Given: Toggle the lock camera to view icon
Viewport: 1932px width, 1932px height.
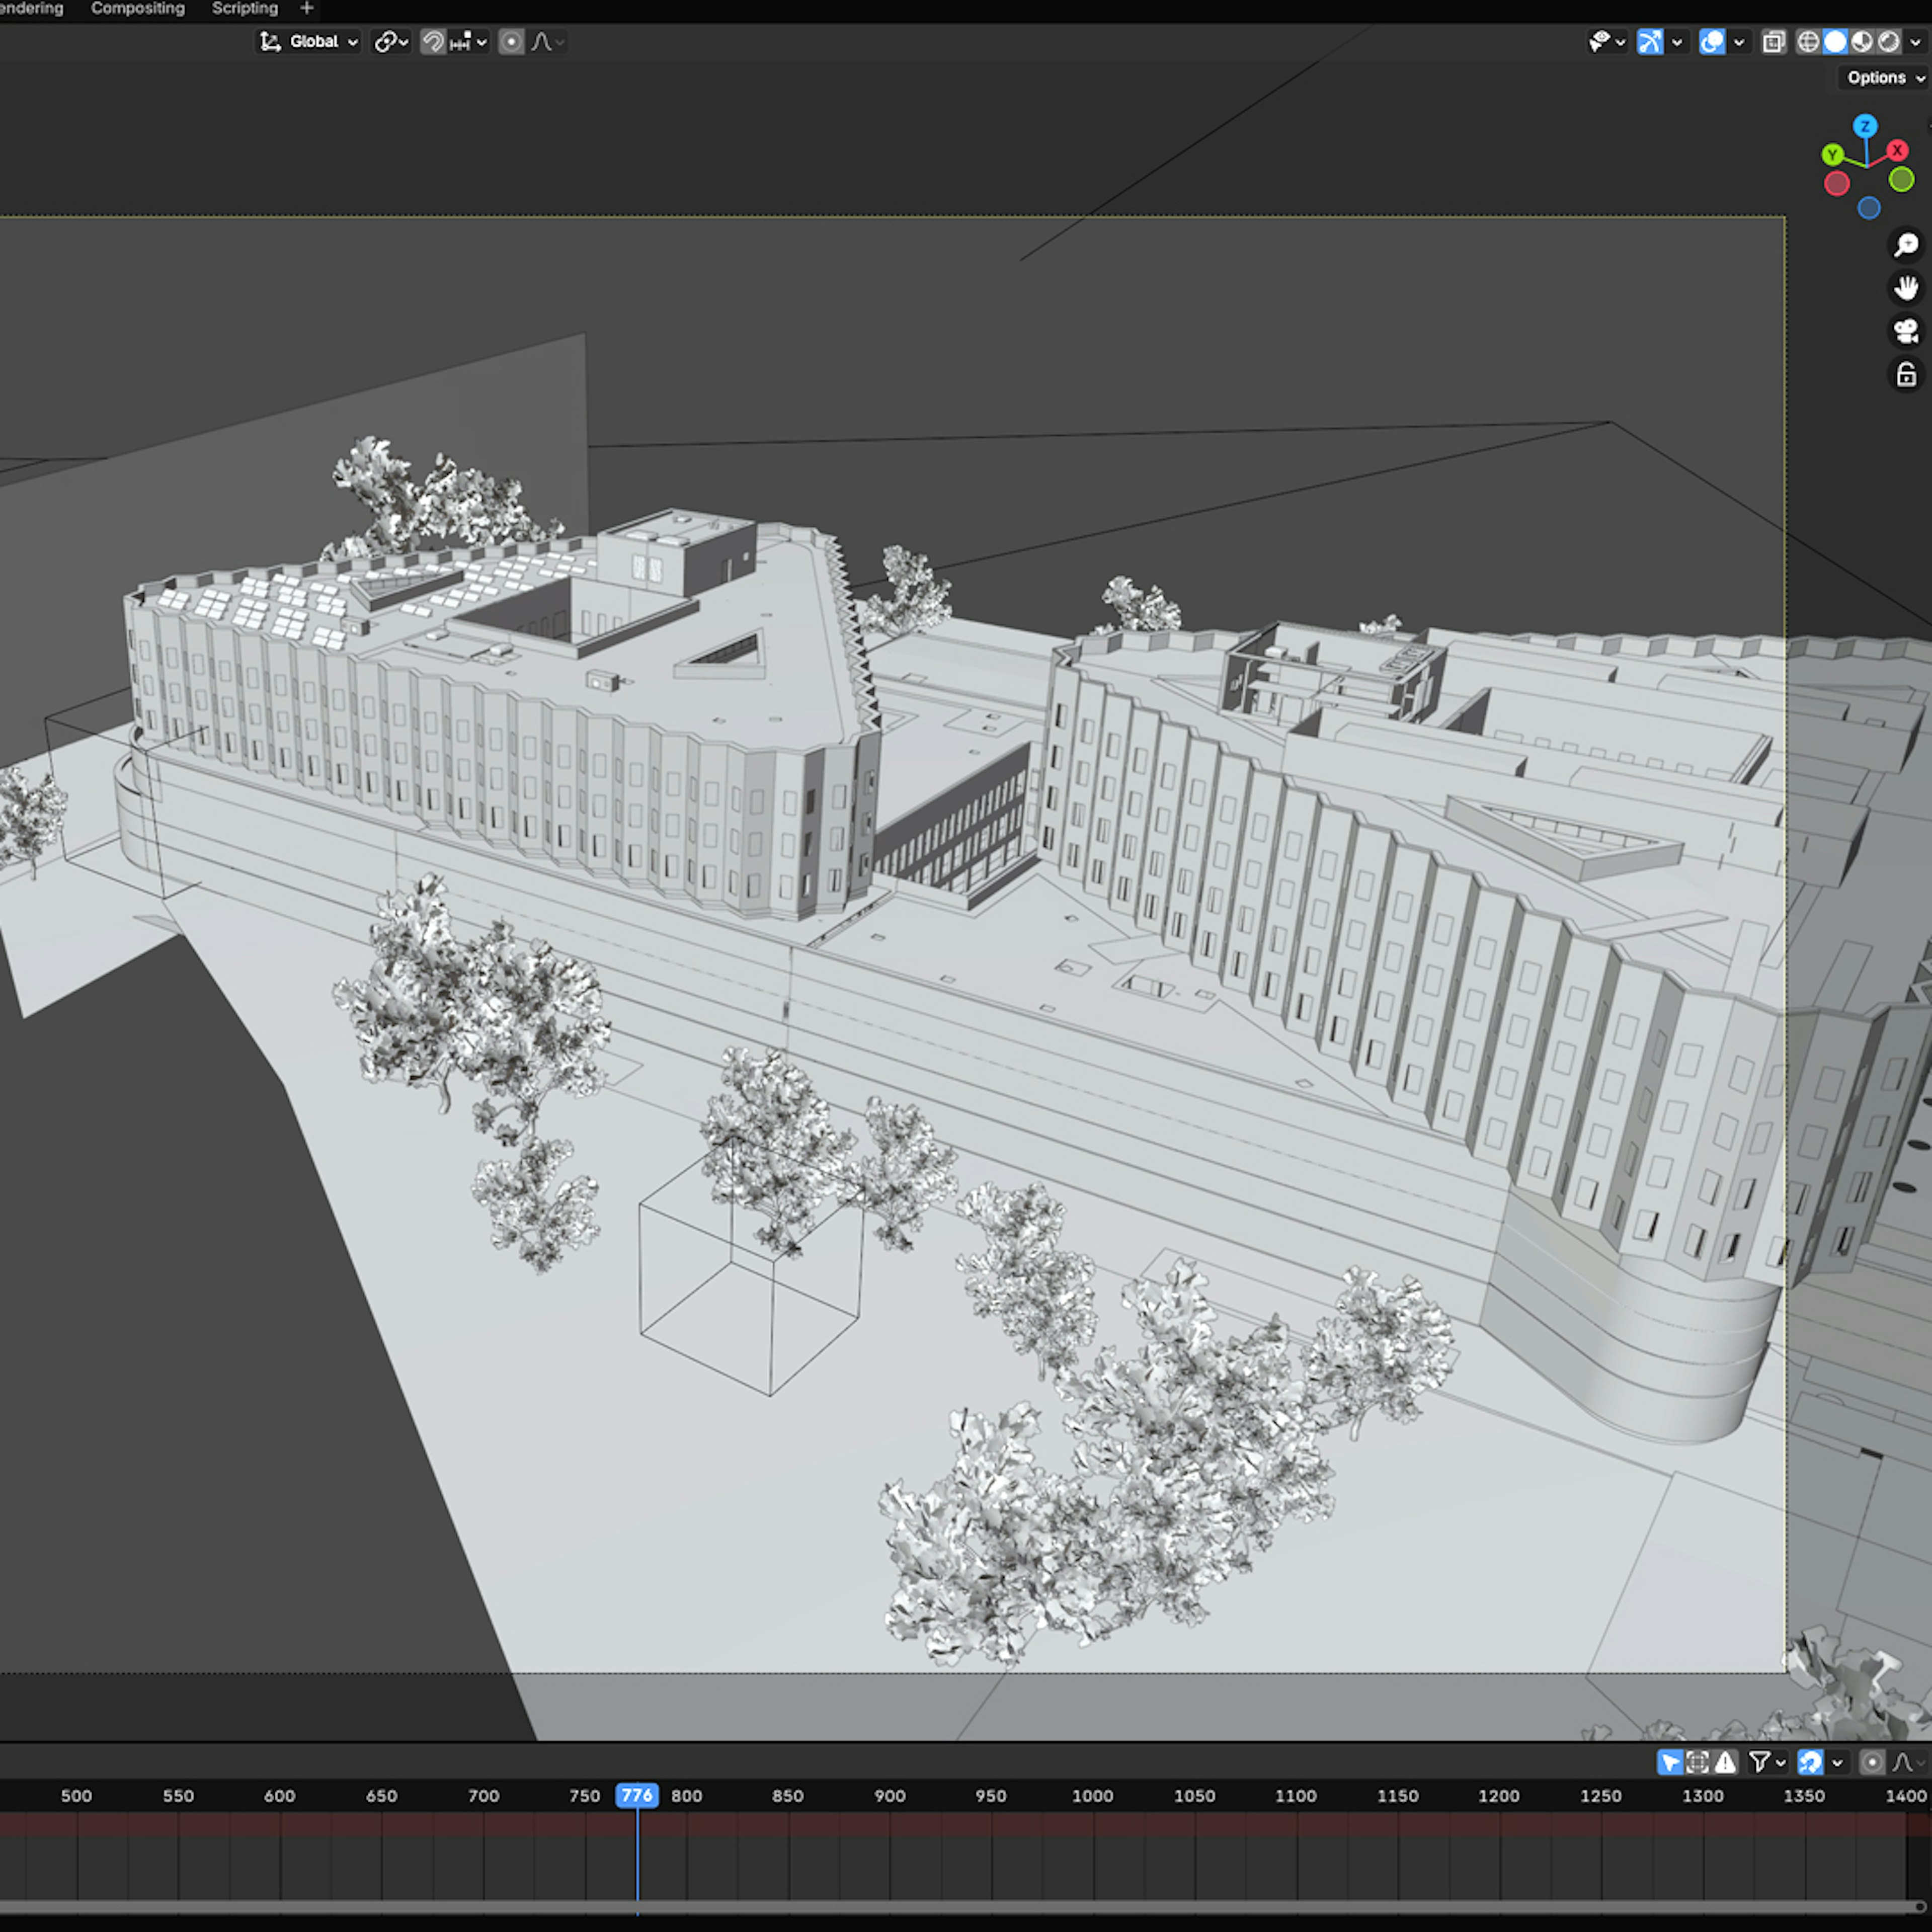Looking at the screenshot, I should click(1906, 375).
